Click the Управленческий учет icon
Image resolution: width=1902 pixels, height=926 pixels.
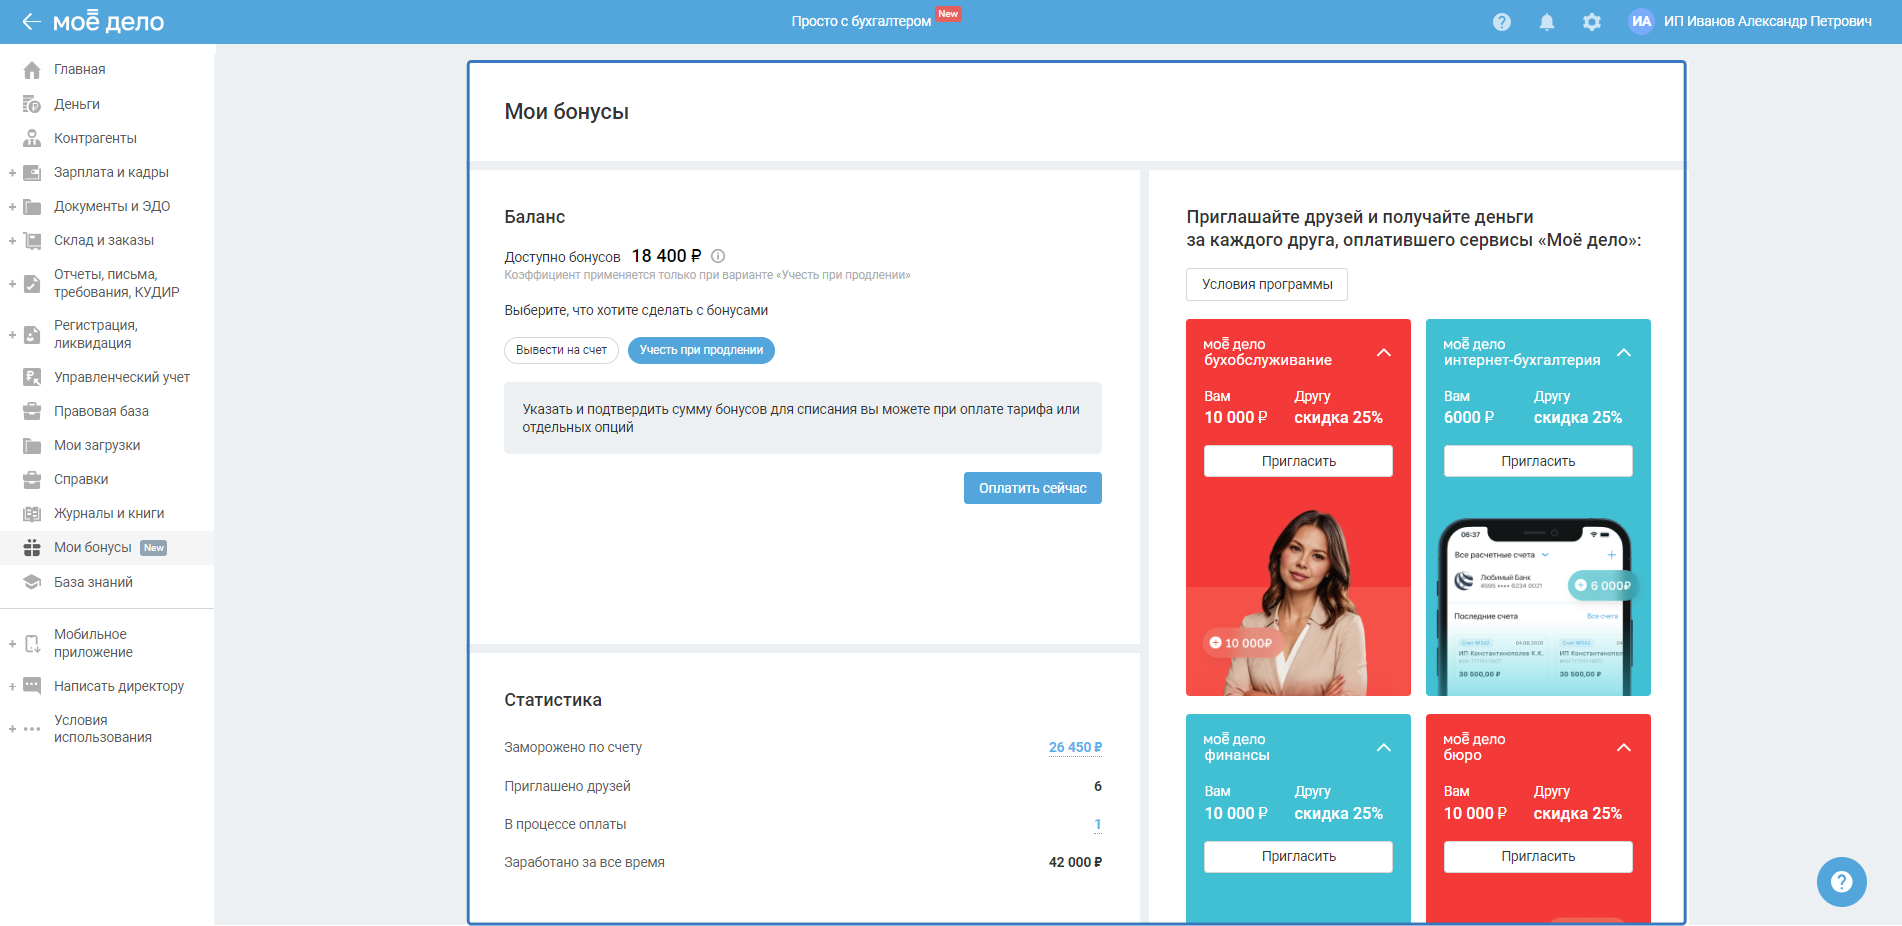(x=32, y=377)
